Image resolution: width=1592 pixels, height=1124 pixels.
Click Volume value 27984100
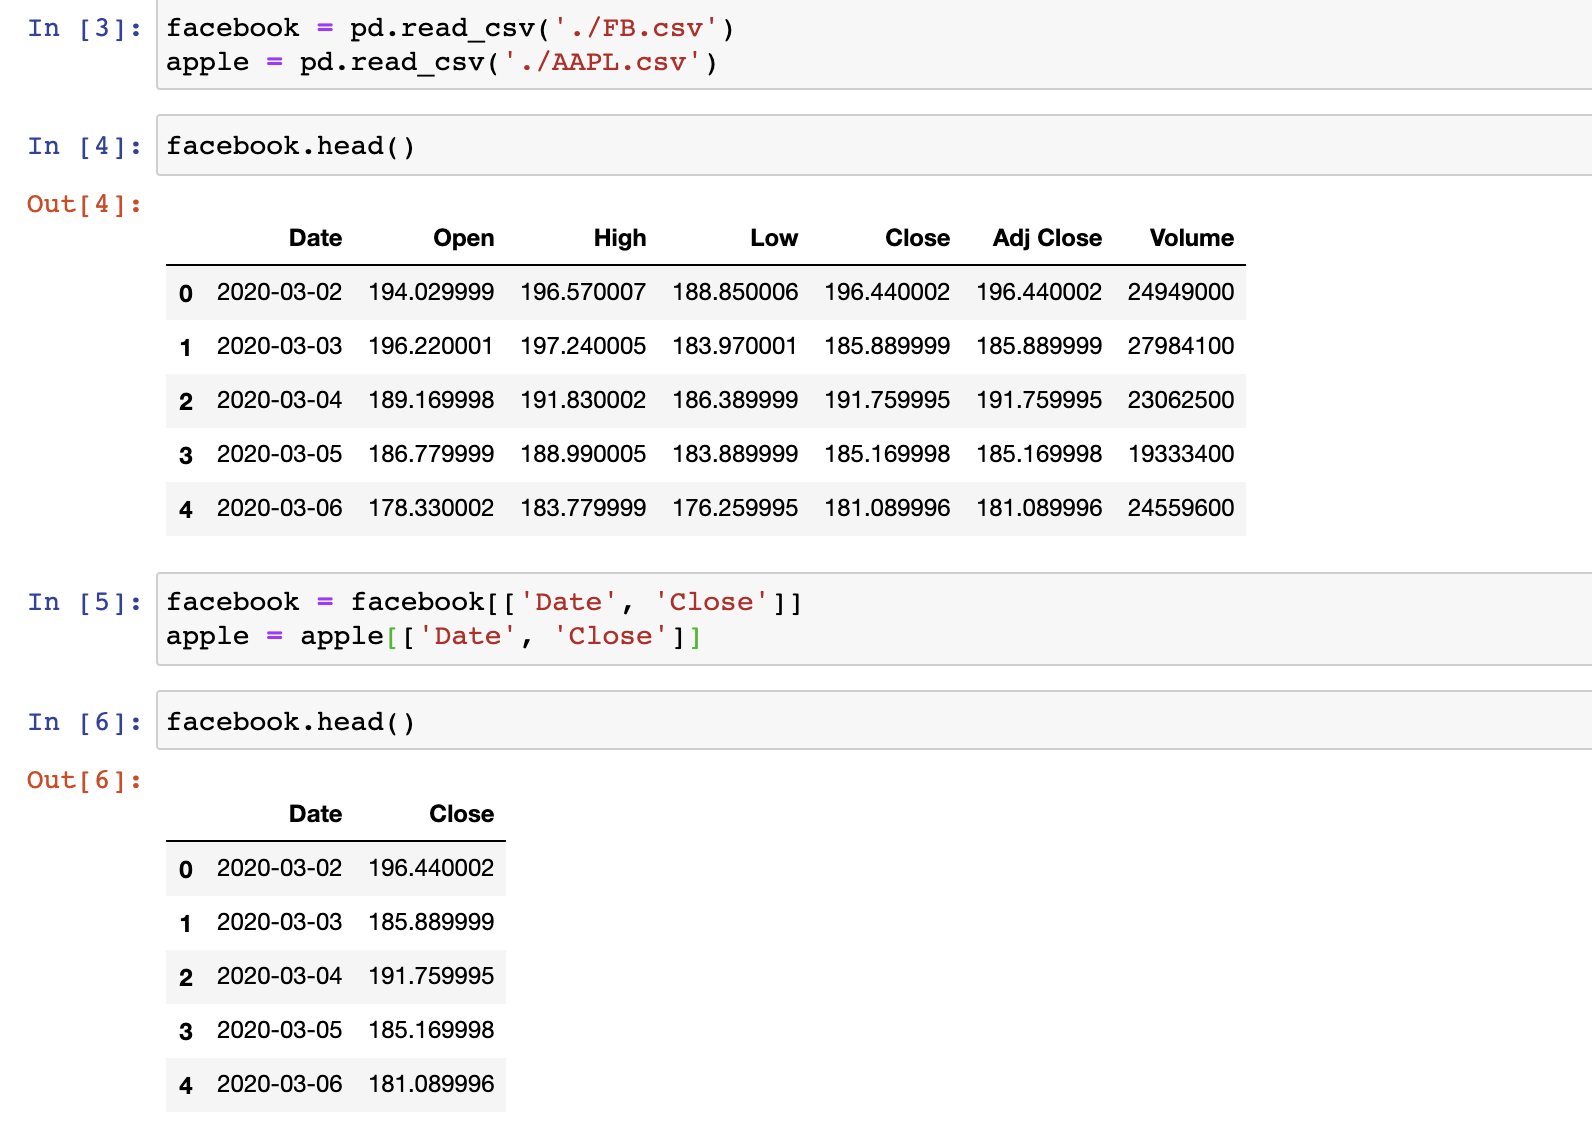click(1181, 346)
